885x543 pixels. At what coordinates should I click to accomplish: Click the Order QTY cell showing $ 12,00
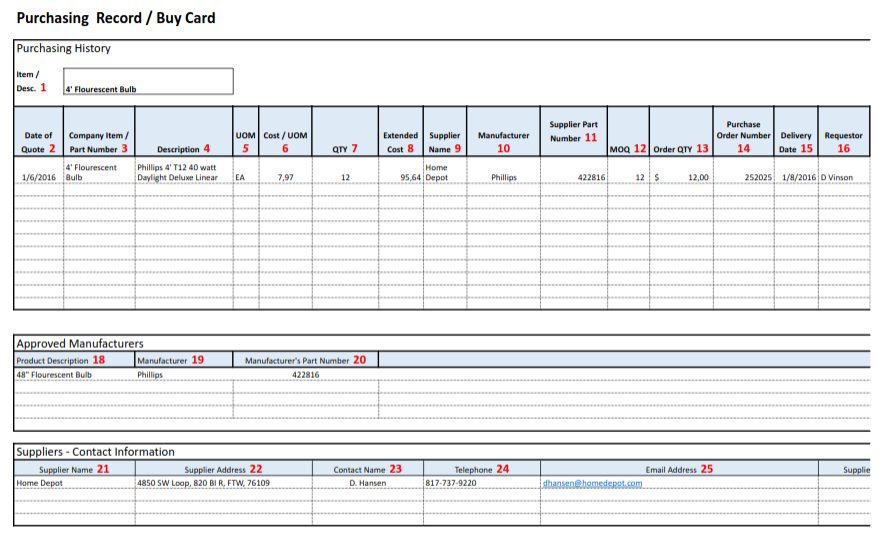(x=680, y=177)
